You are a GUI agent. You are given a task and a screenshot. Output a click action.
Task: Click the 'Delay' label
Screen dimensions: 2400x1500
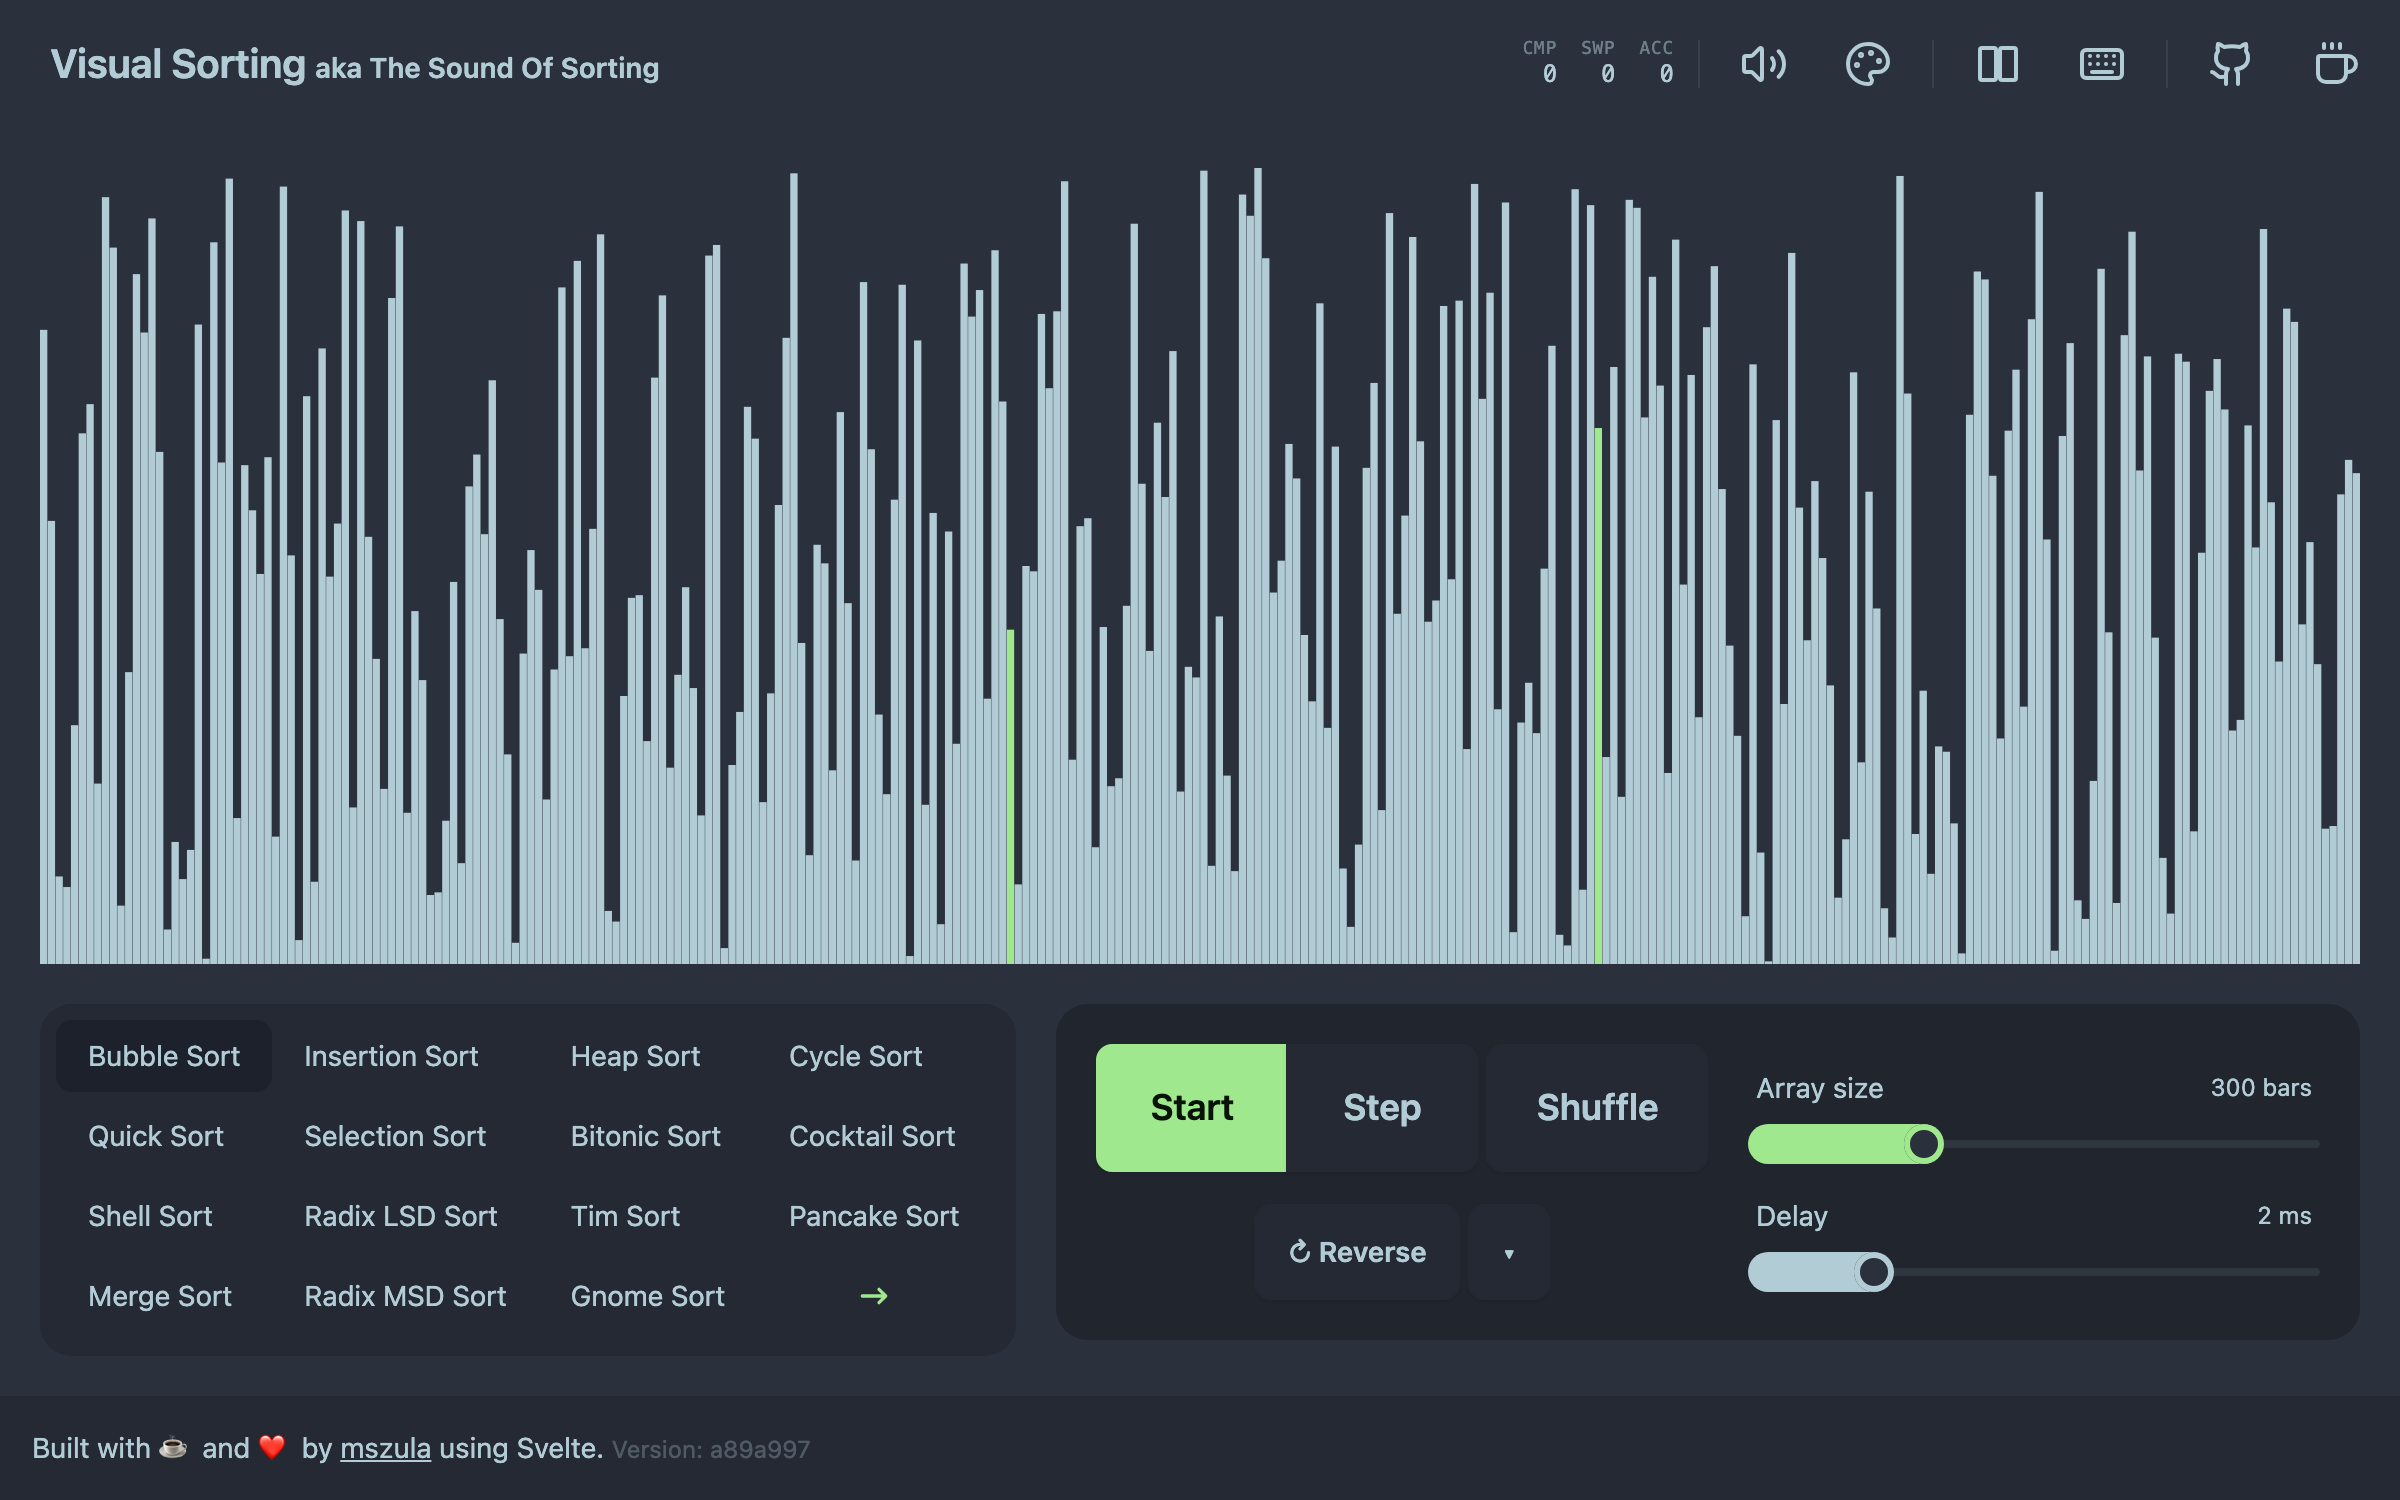tap(1791, 1216)
